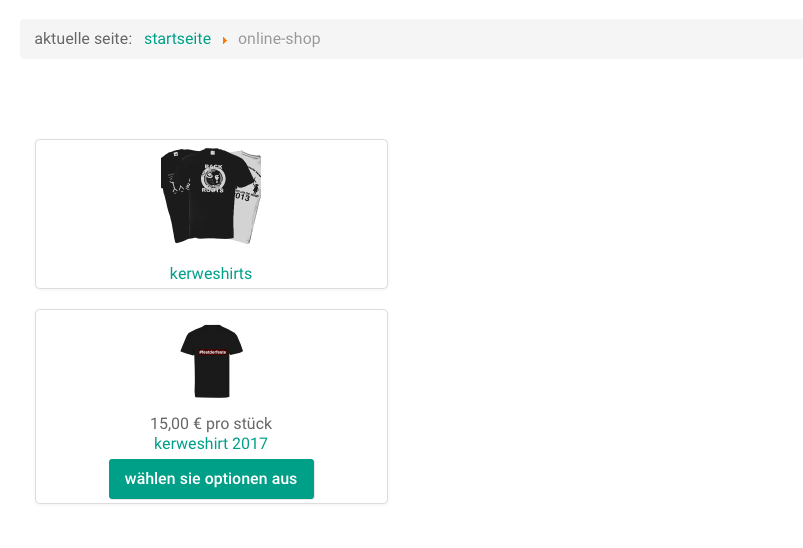
Task: Click the Back Roots logo on center shirt
Action: [212, 180]
